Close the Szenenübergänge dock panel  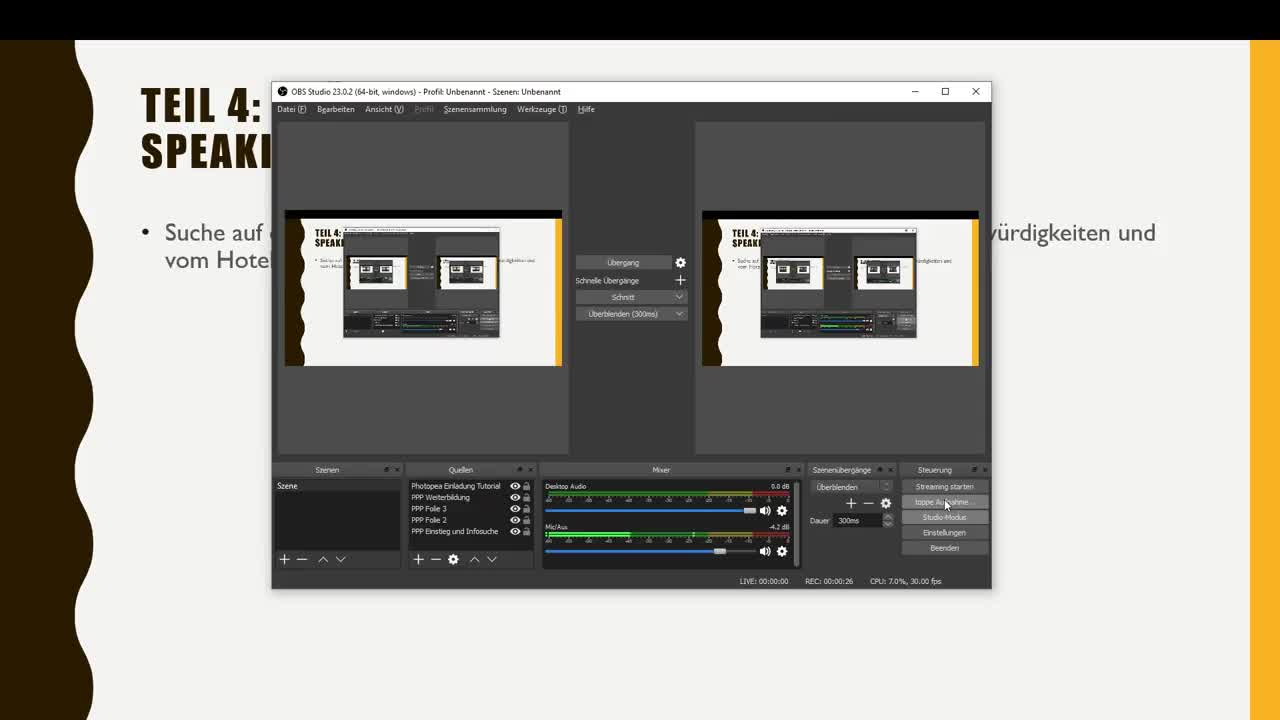click(890, 469)
